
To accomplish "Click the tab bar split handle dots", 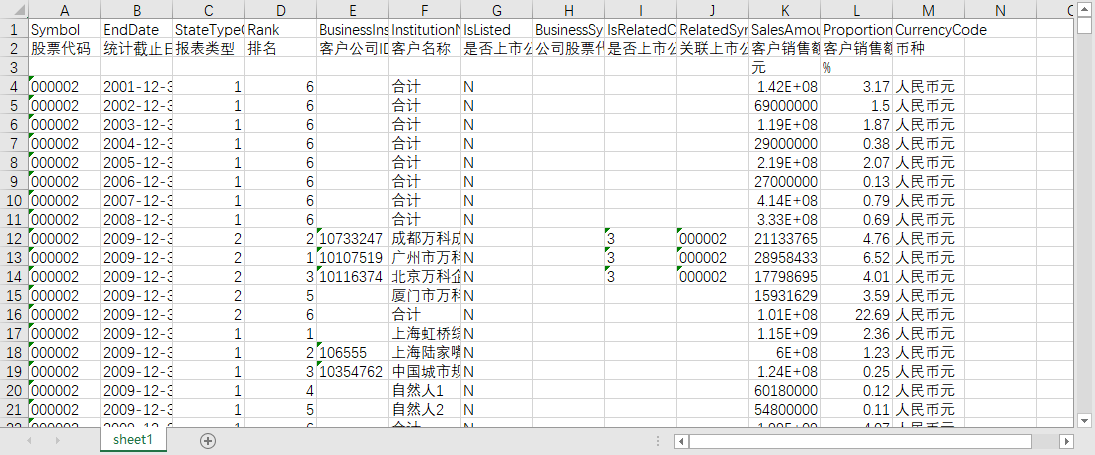I will [x=658, y=441].
